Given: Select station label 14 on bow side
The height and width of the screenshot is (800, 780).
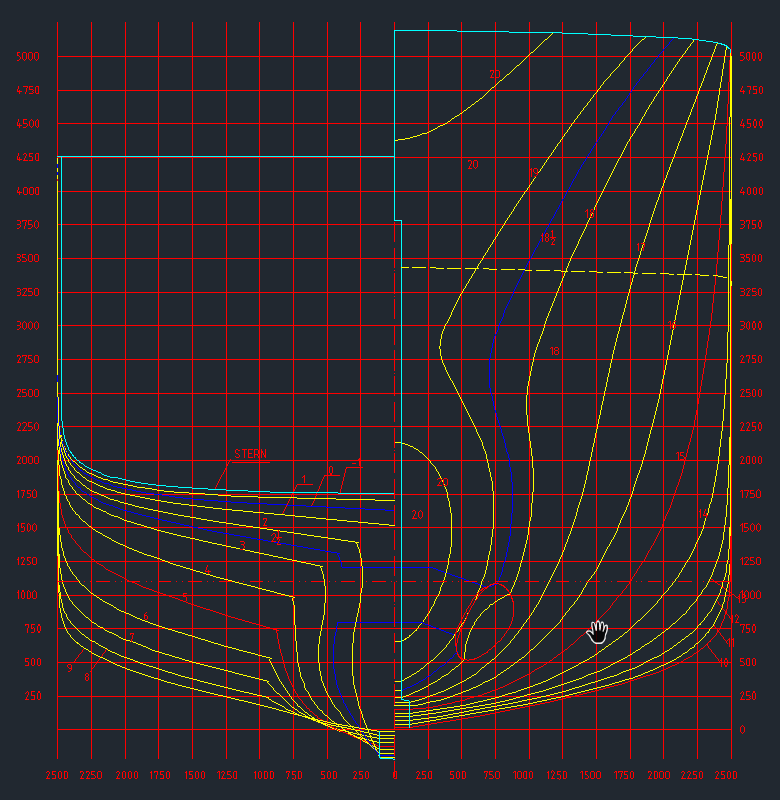Looking at the screenshot, I should pos(703,514).
